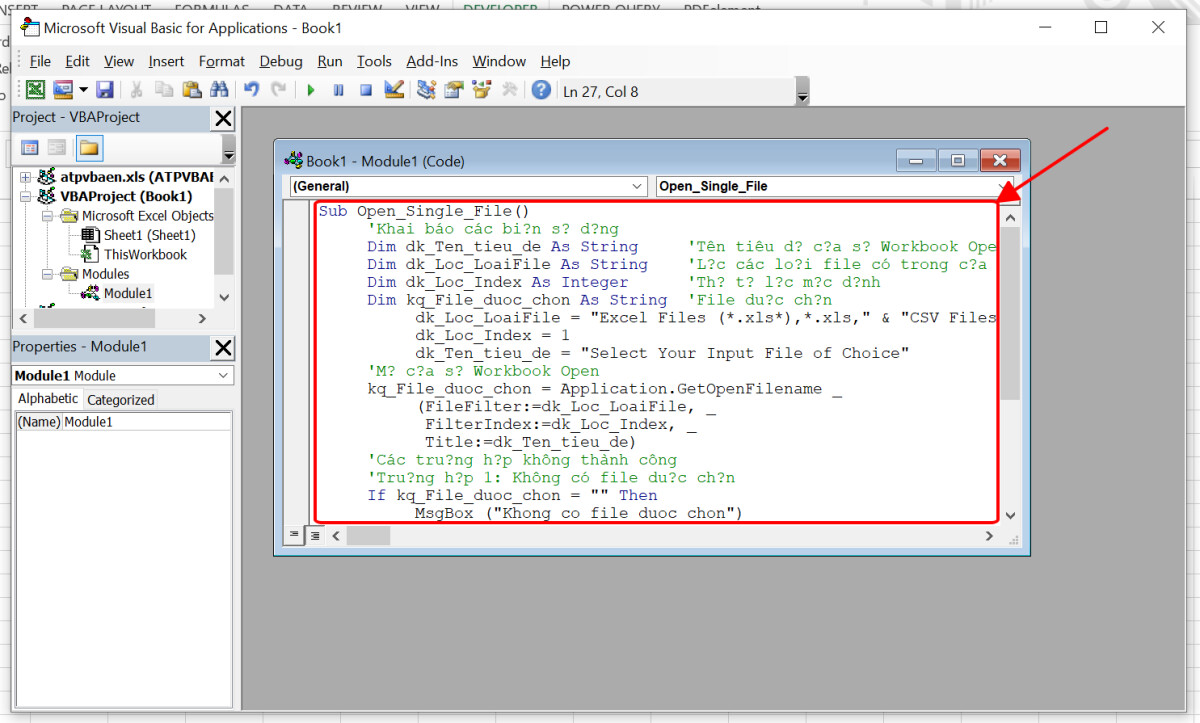Switch to View Object in Project panel
Screen dimensions: 1200x723
(56, 148)
